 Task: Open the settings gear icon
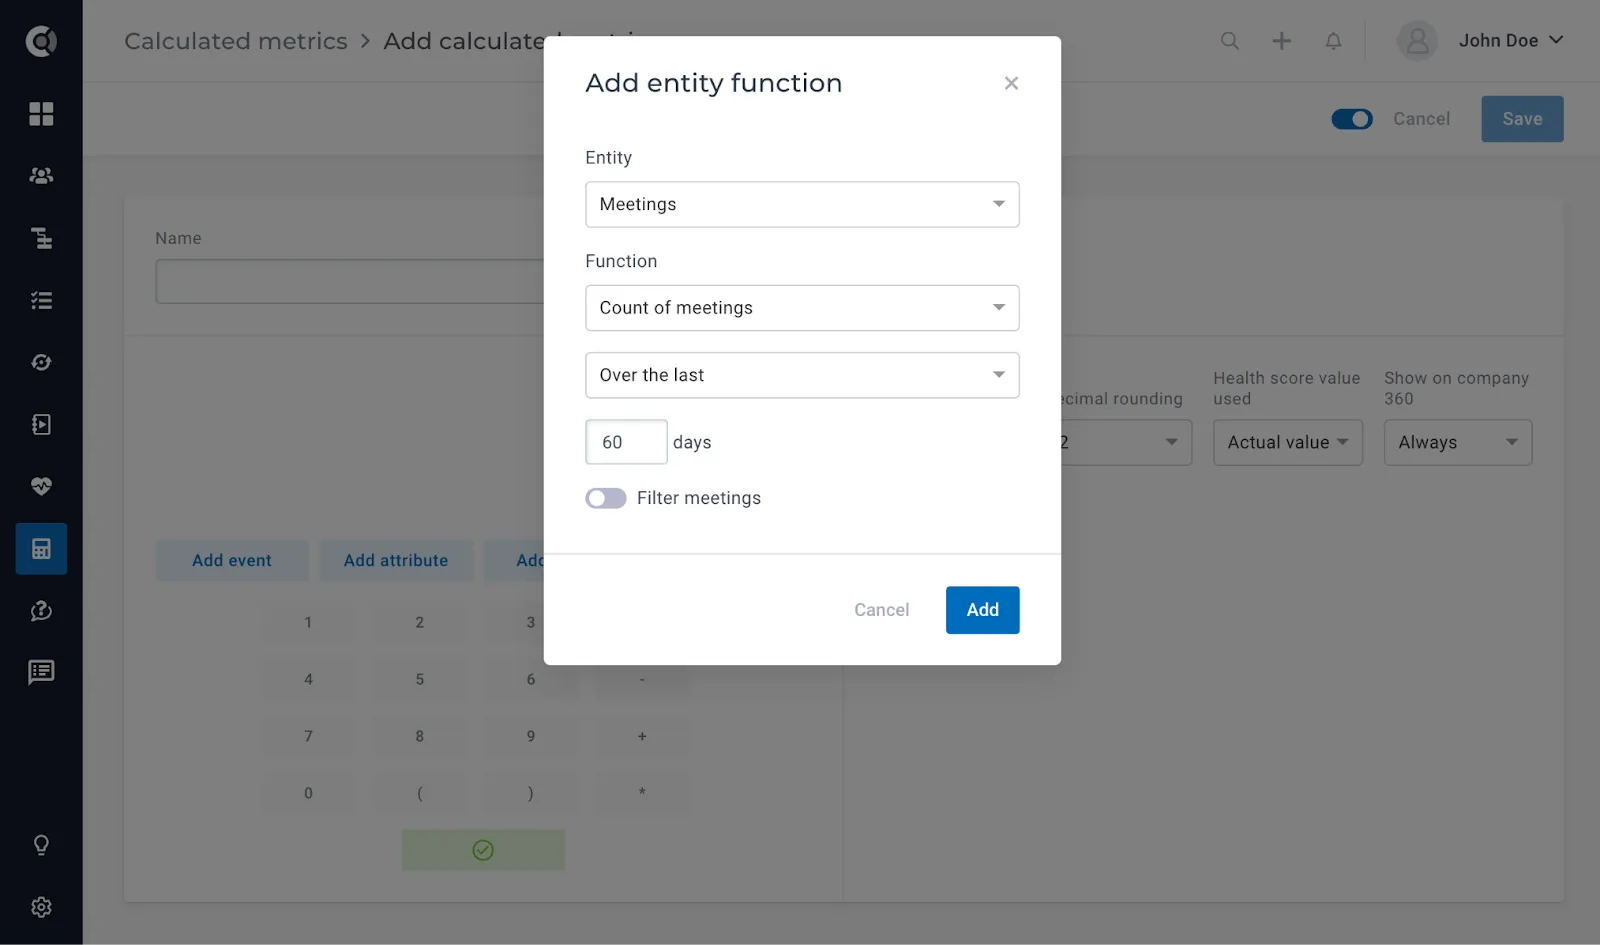[x=41, y=907]
